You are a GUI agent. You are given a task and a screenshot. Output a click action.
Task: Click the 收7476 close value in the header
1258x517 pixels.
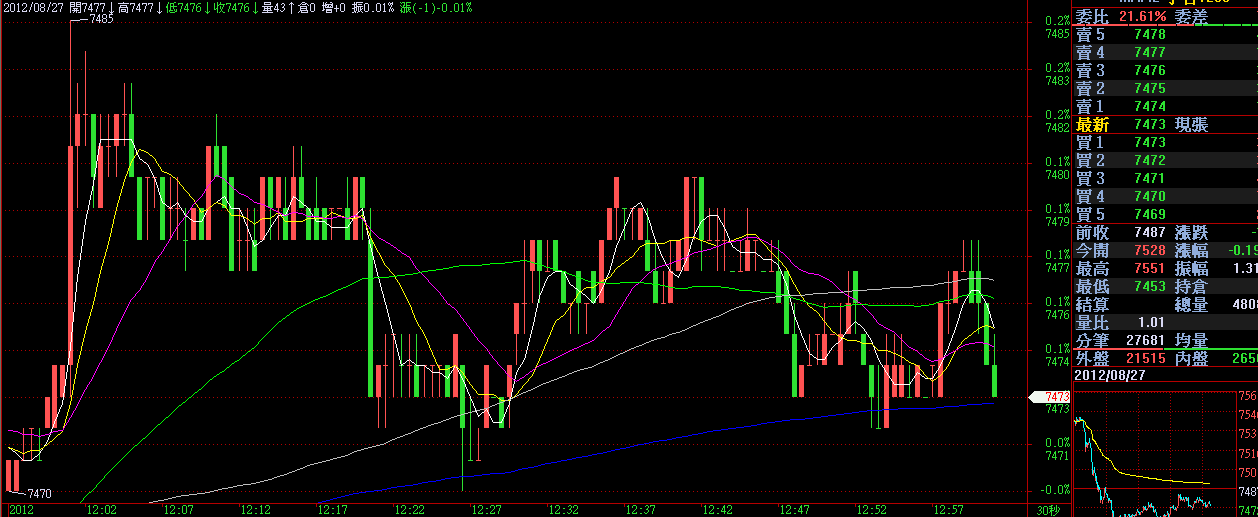click(x=231, y=7)
